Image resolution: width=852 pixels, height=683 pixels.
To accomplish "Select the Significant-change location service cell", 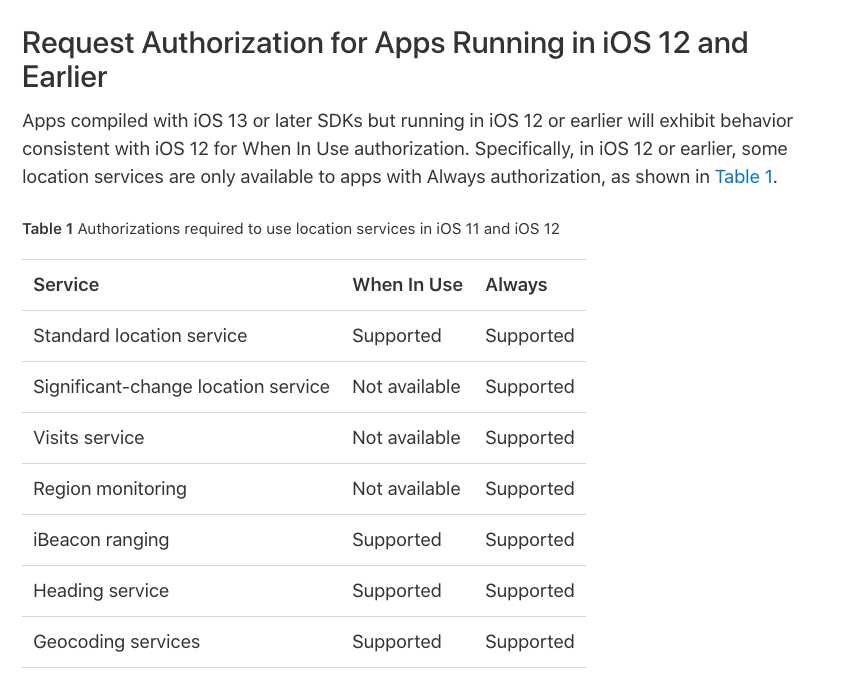I will click(181, 387).
